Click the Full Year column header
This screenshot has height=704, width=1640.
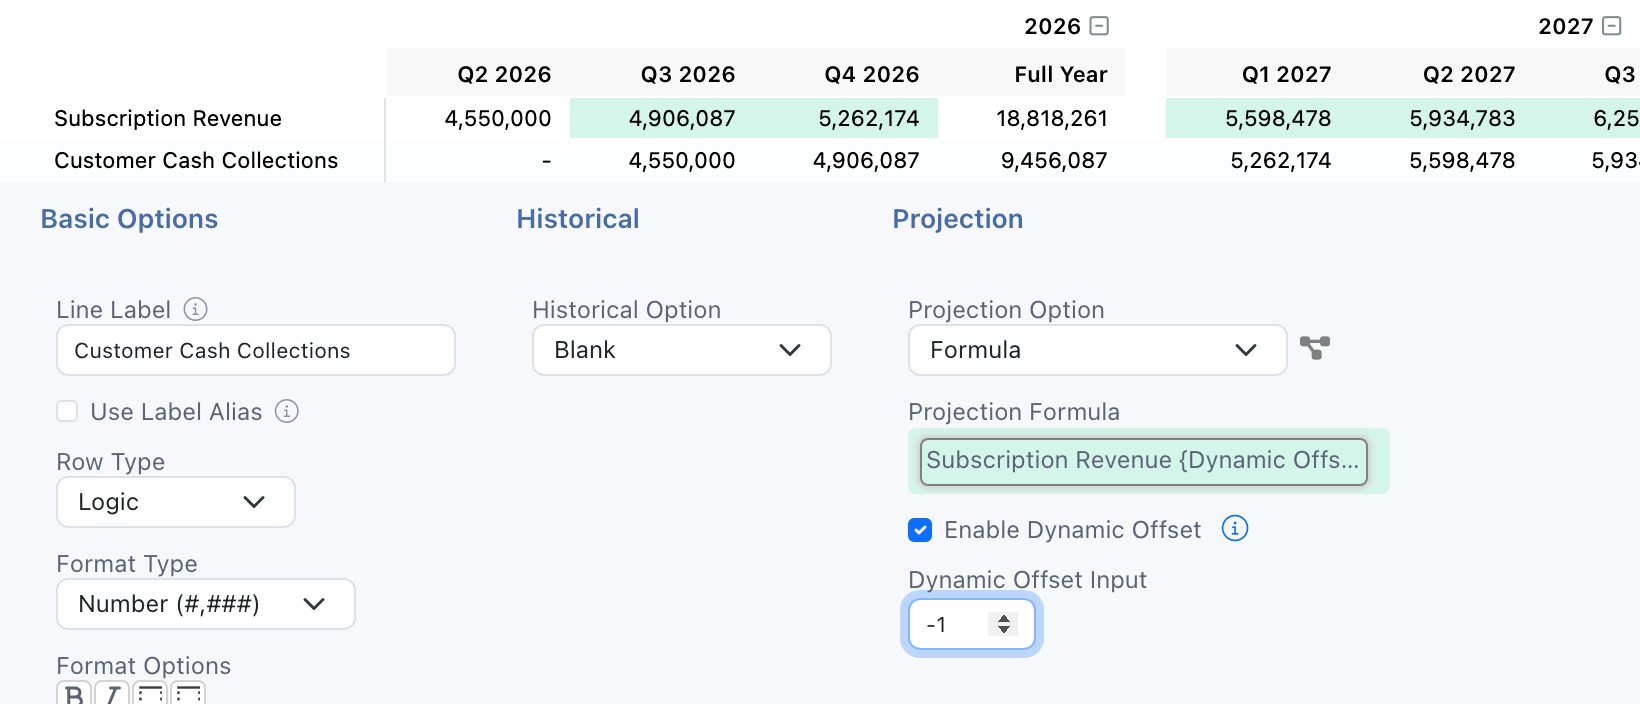coord(1061,74)
